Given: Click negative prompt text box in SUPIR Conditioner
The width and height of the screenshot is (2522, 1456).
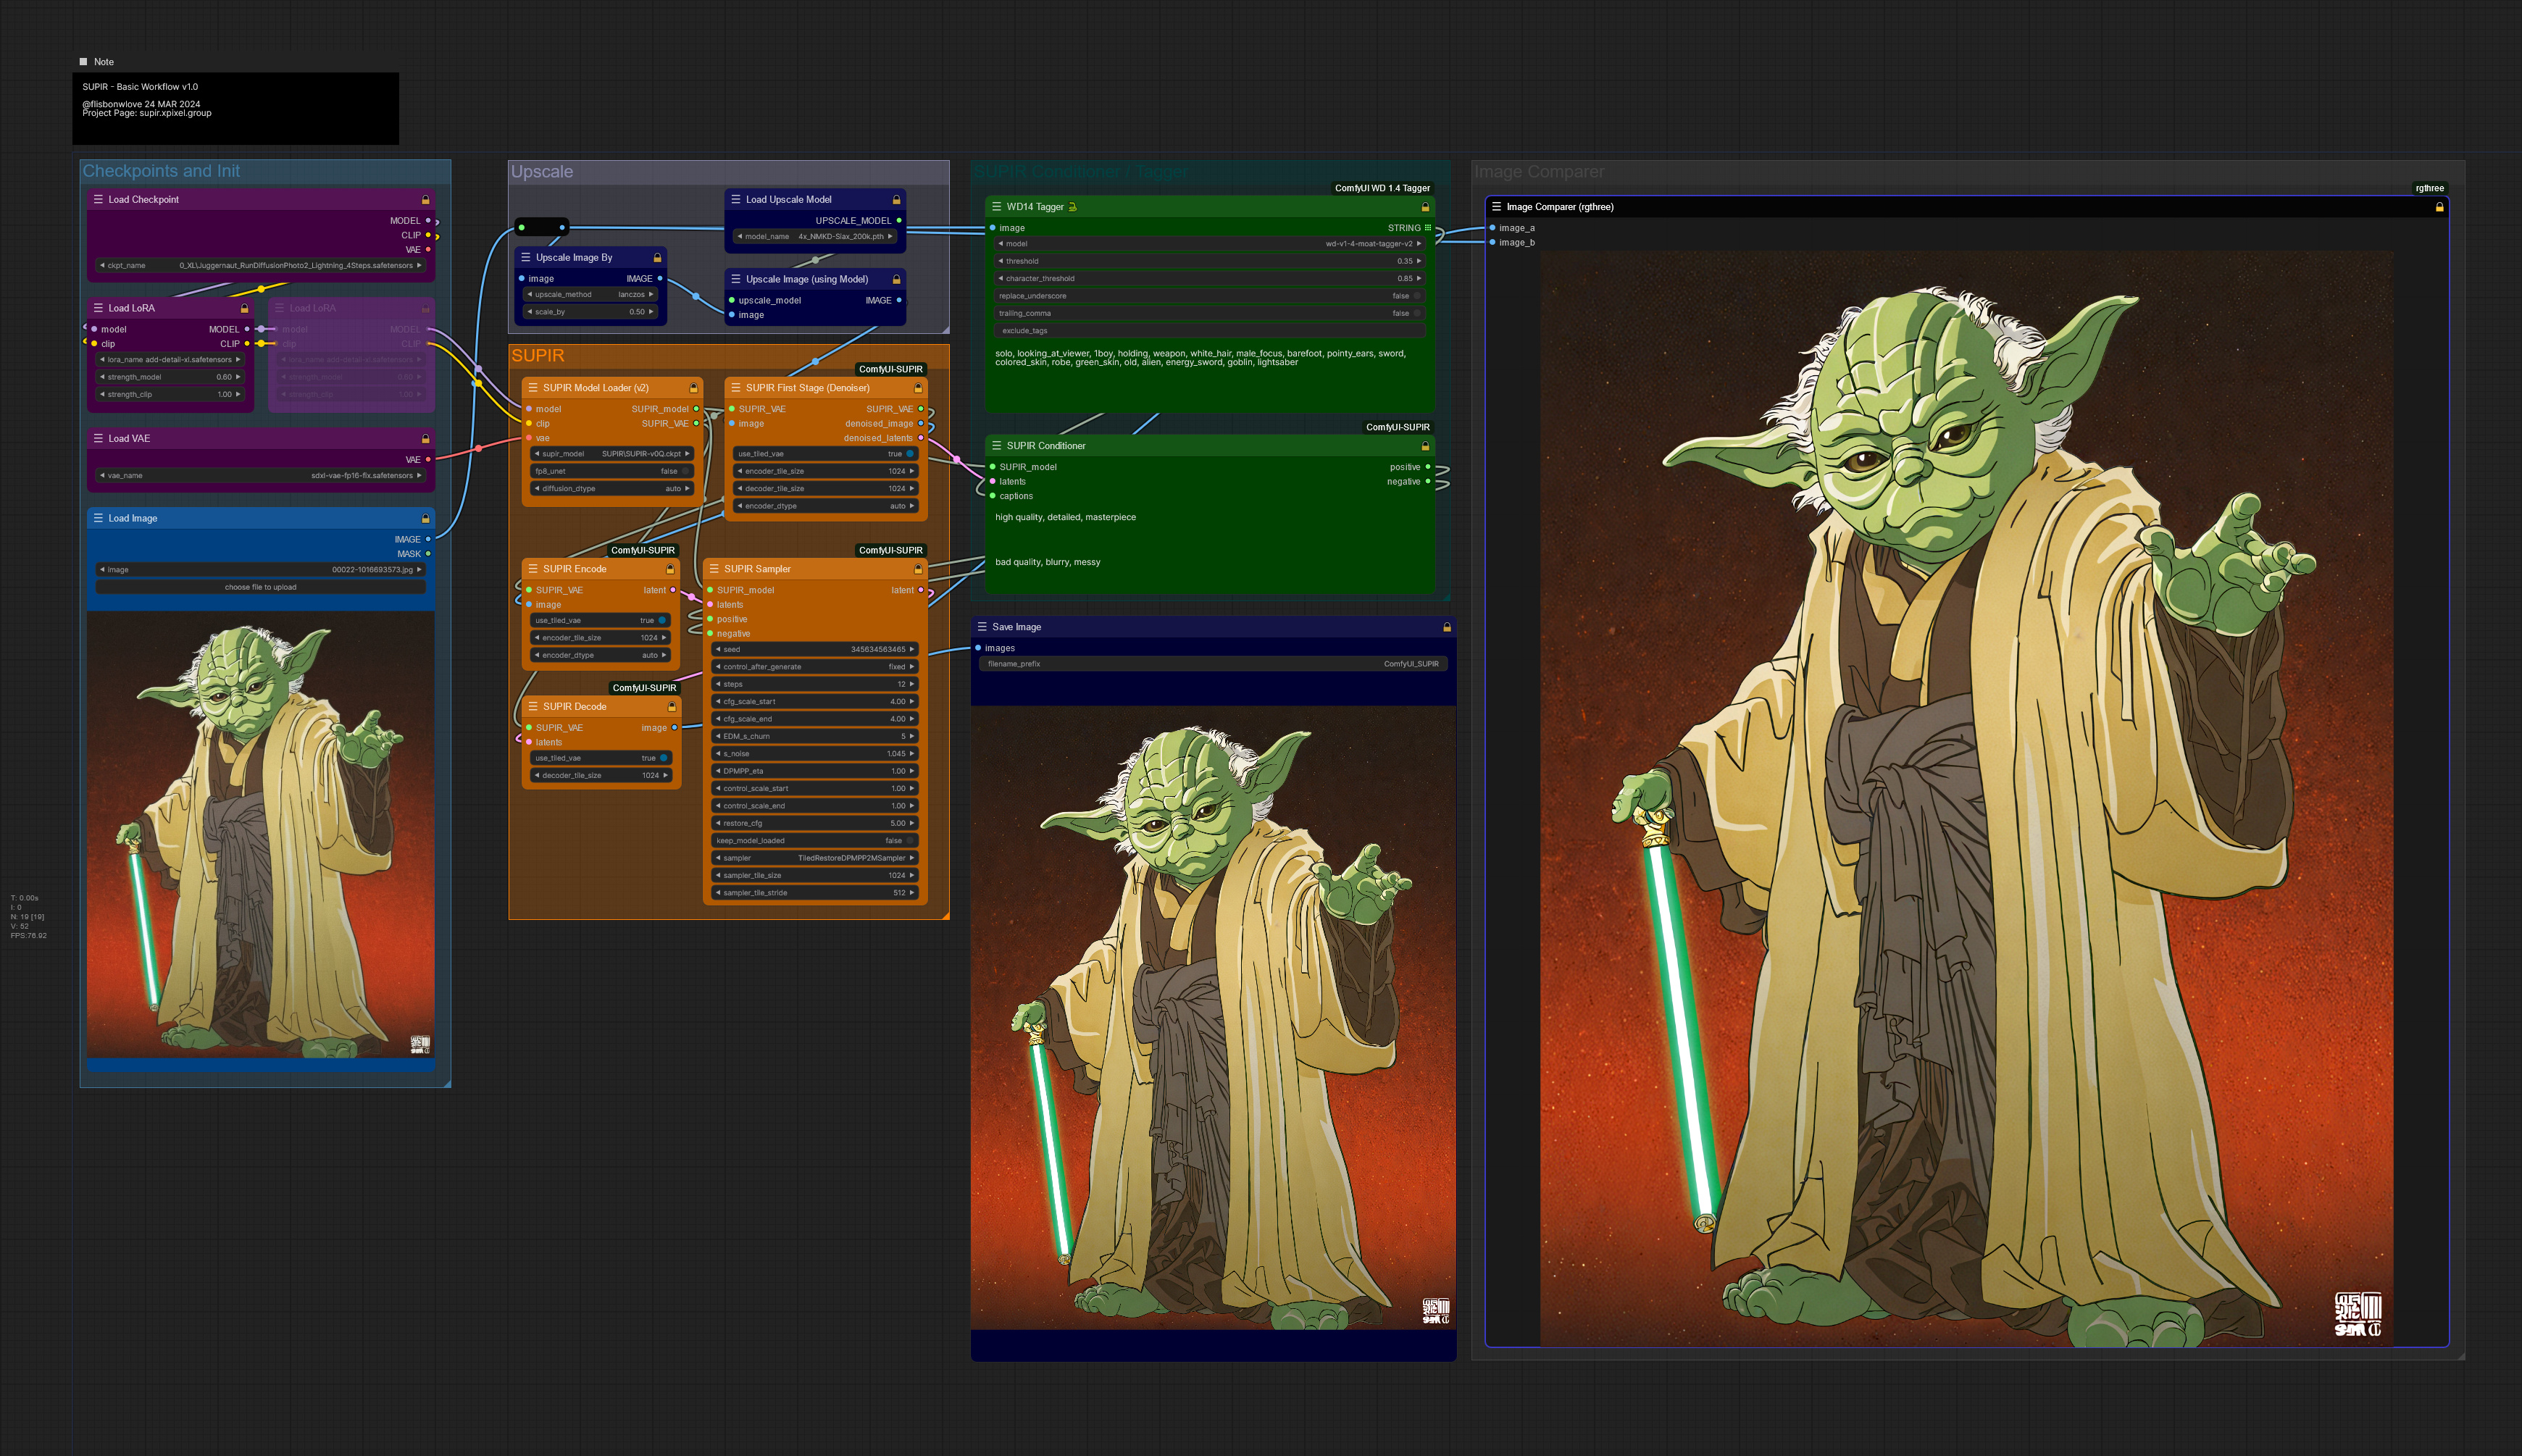Looking at the screenshot, I should coord(1209,572).
